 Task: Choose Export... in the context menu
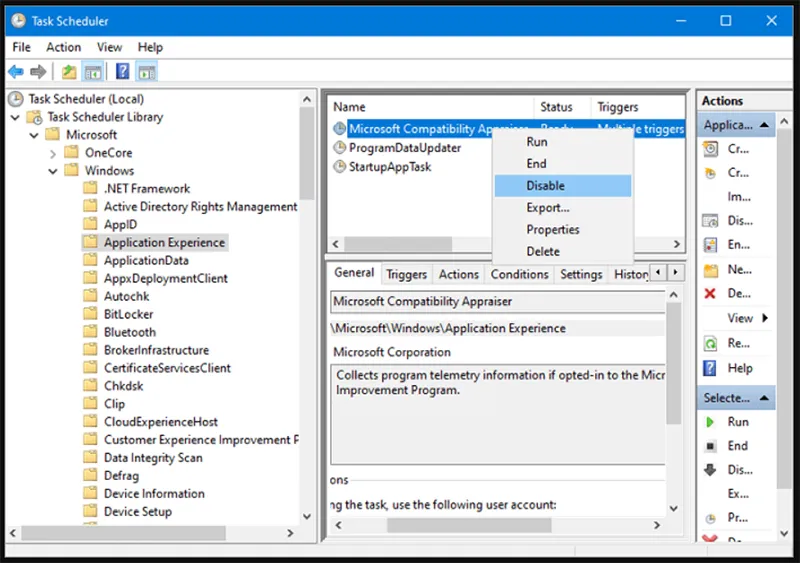563,208
